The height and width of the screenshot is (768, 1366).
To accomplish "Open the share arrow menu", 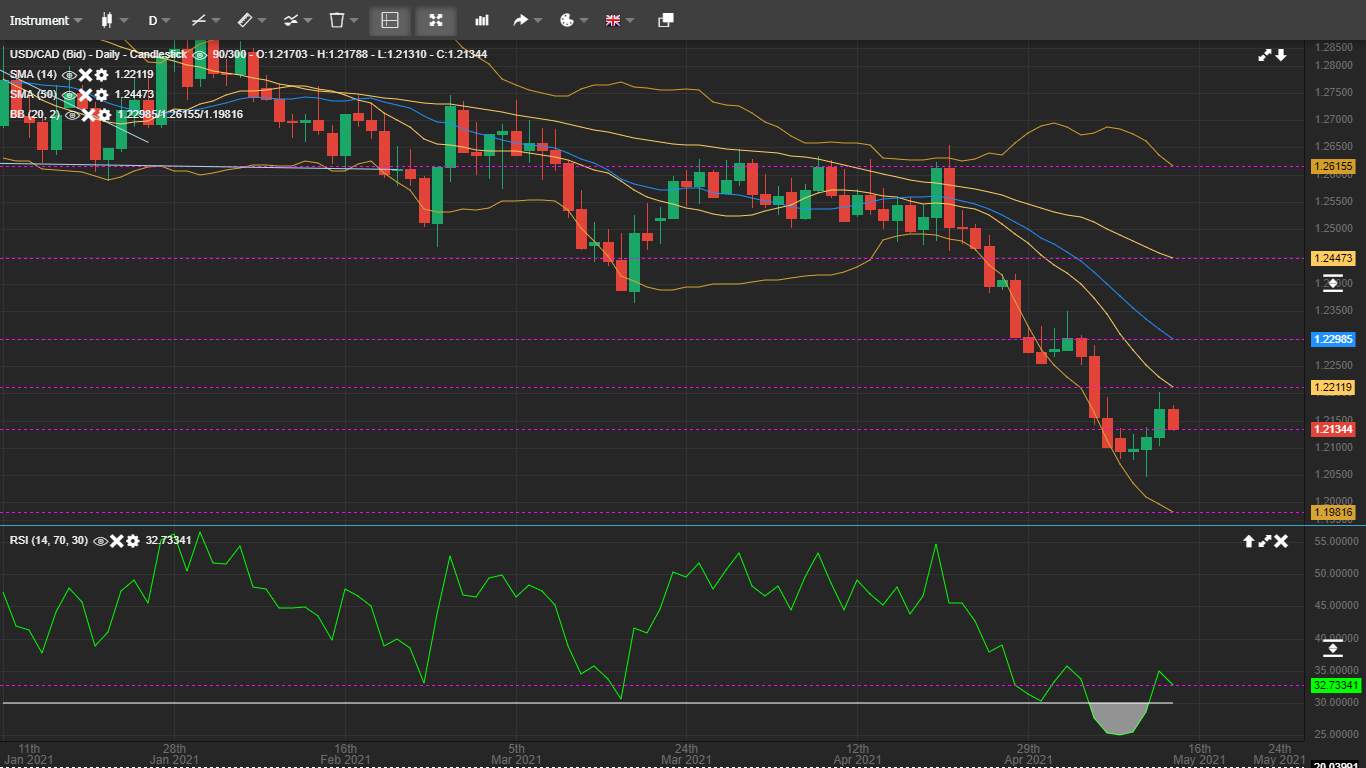I will coord(526,20).
